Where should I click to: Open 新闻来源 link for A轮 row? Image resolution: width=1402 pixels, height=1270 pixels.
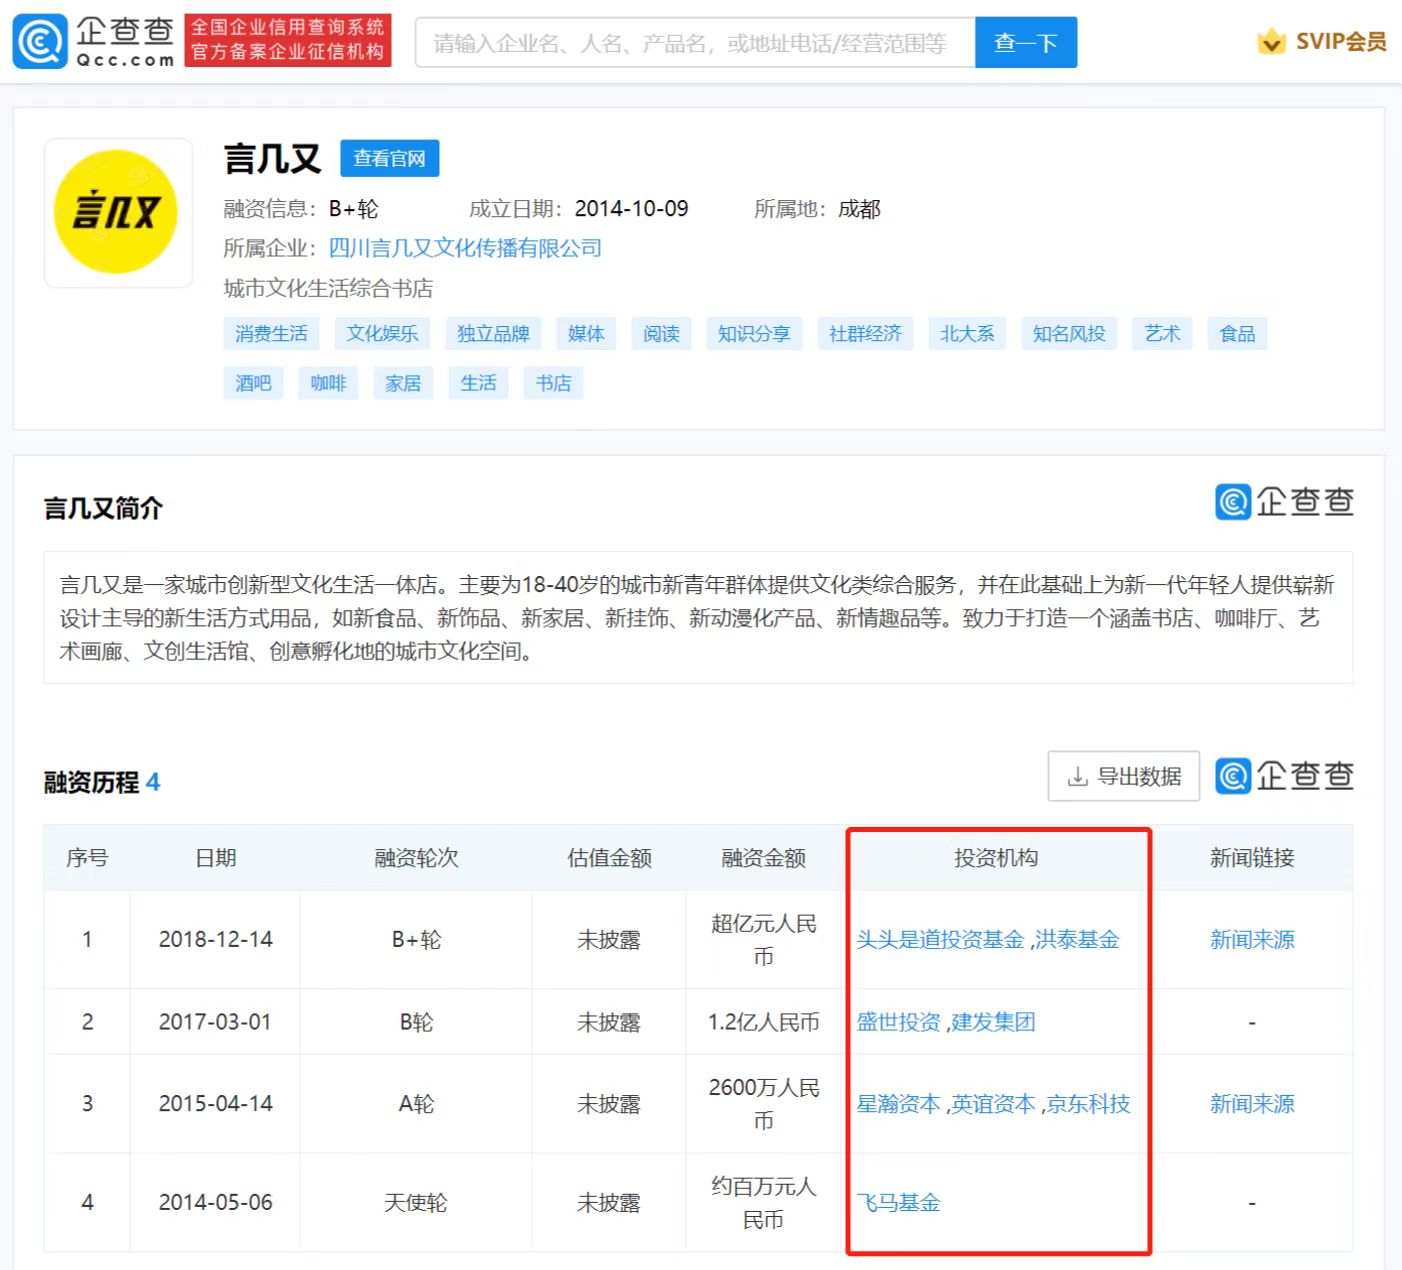[x=1252, y=1104]
